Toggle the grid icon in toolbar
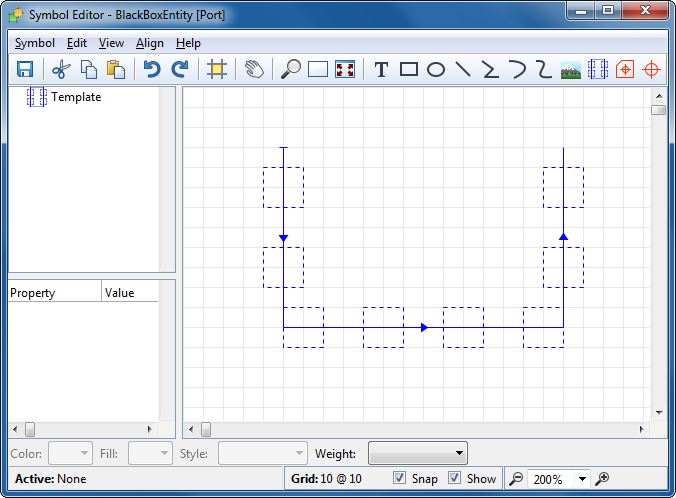The height and width of the screenshot is (498, 676). [216, 69]
